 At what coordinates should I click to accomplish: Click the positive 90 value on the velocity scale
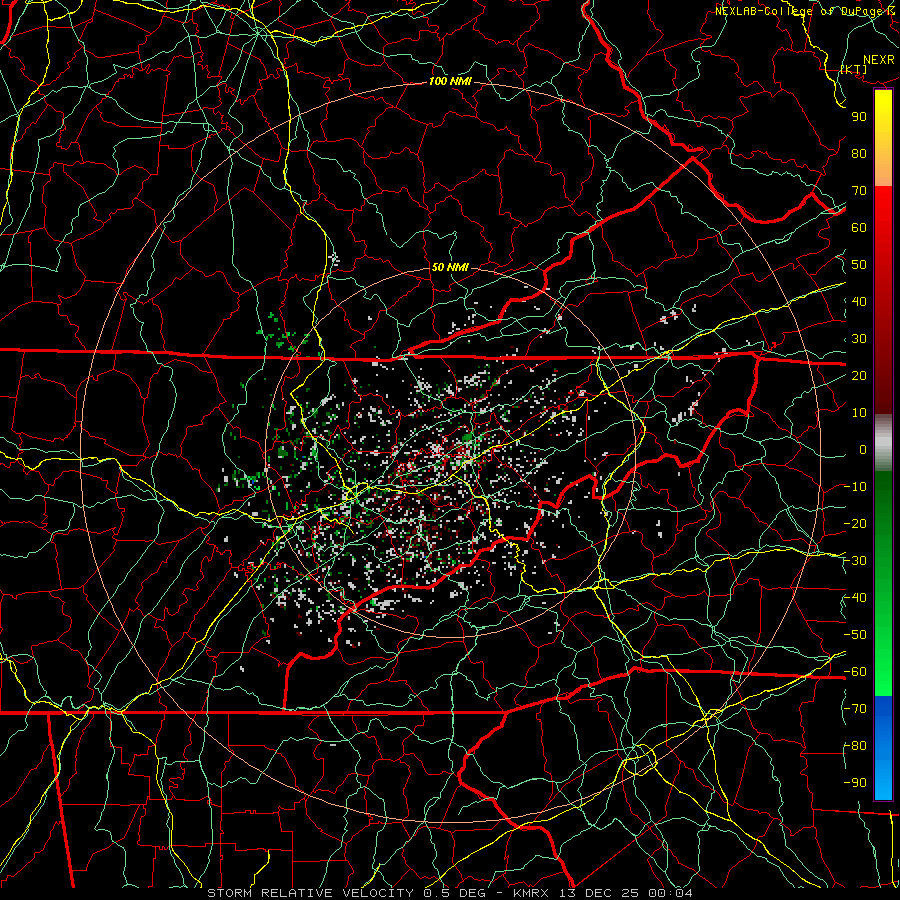pos(859,117)
